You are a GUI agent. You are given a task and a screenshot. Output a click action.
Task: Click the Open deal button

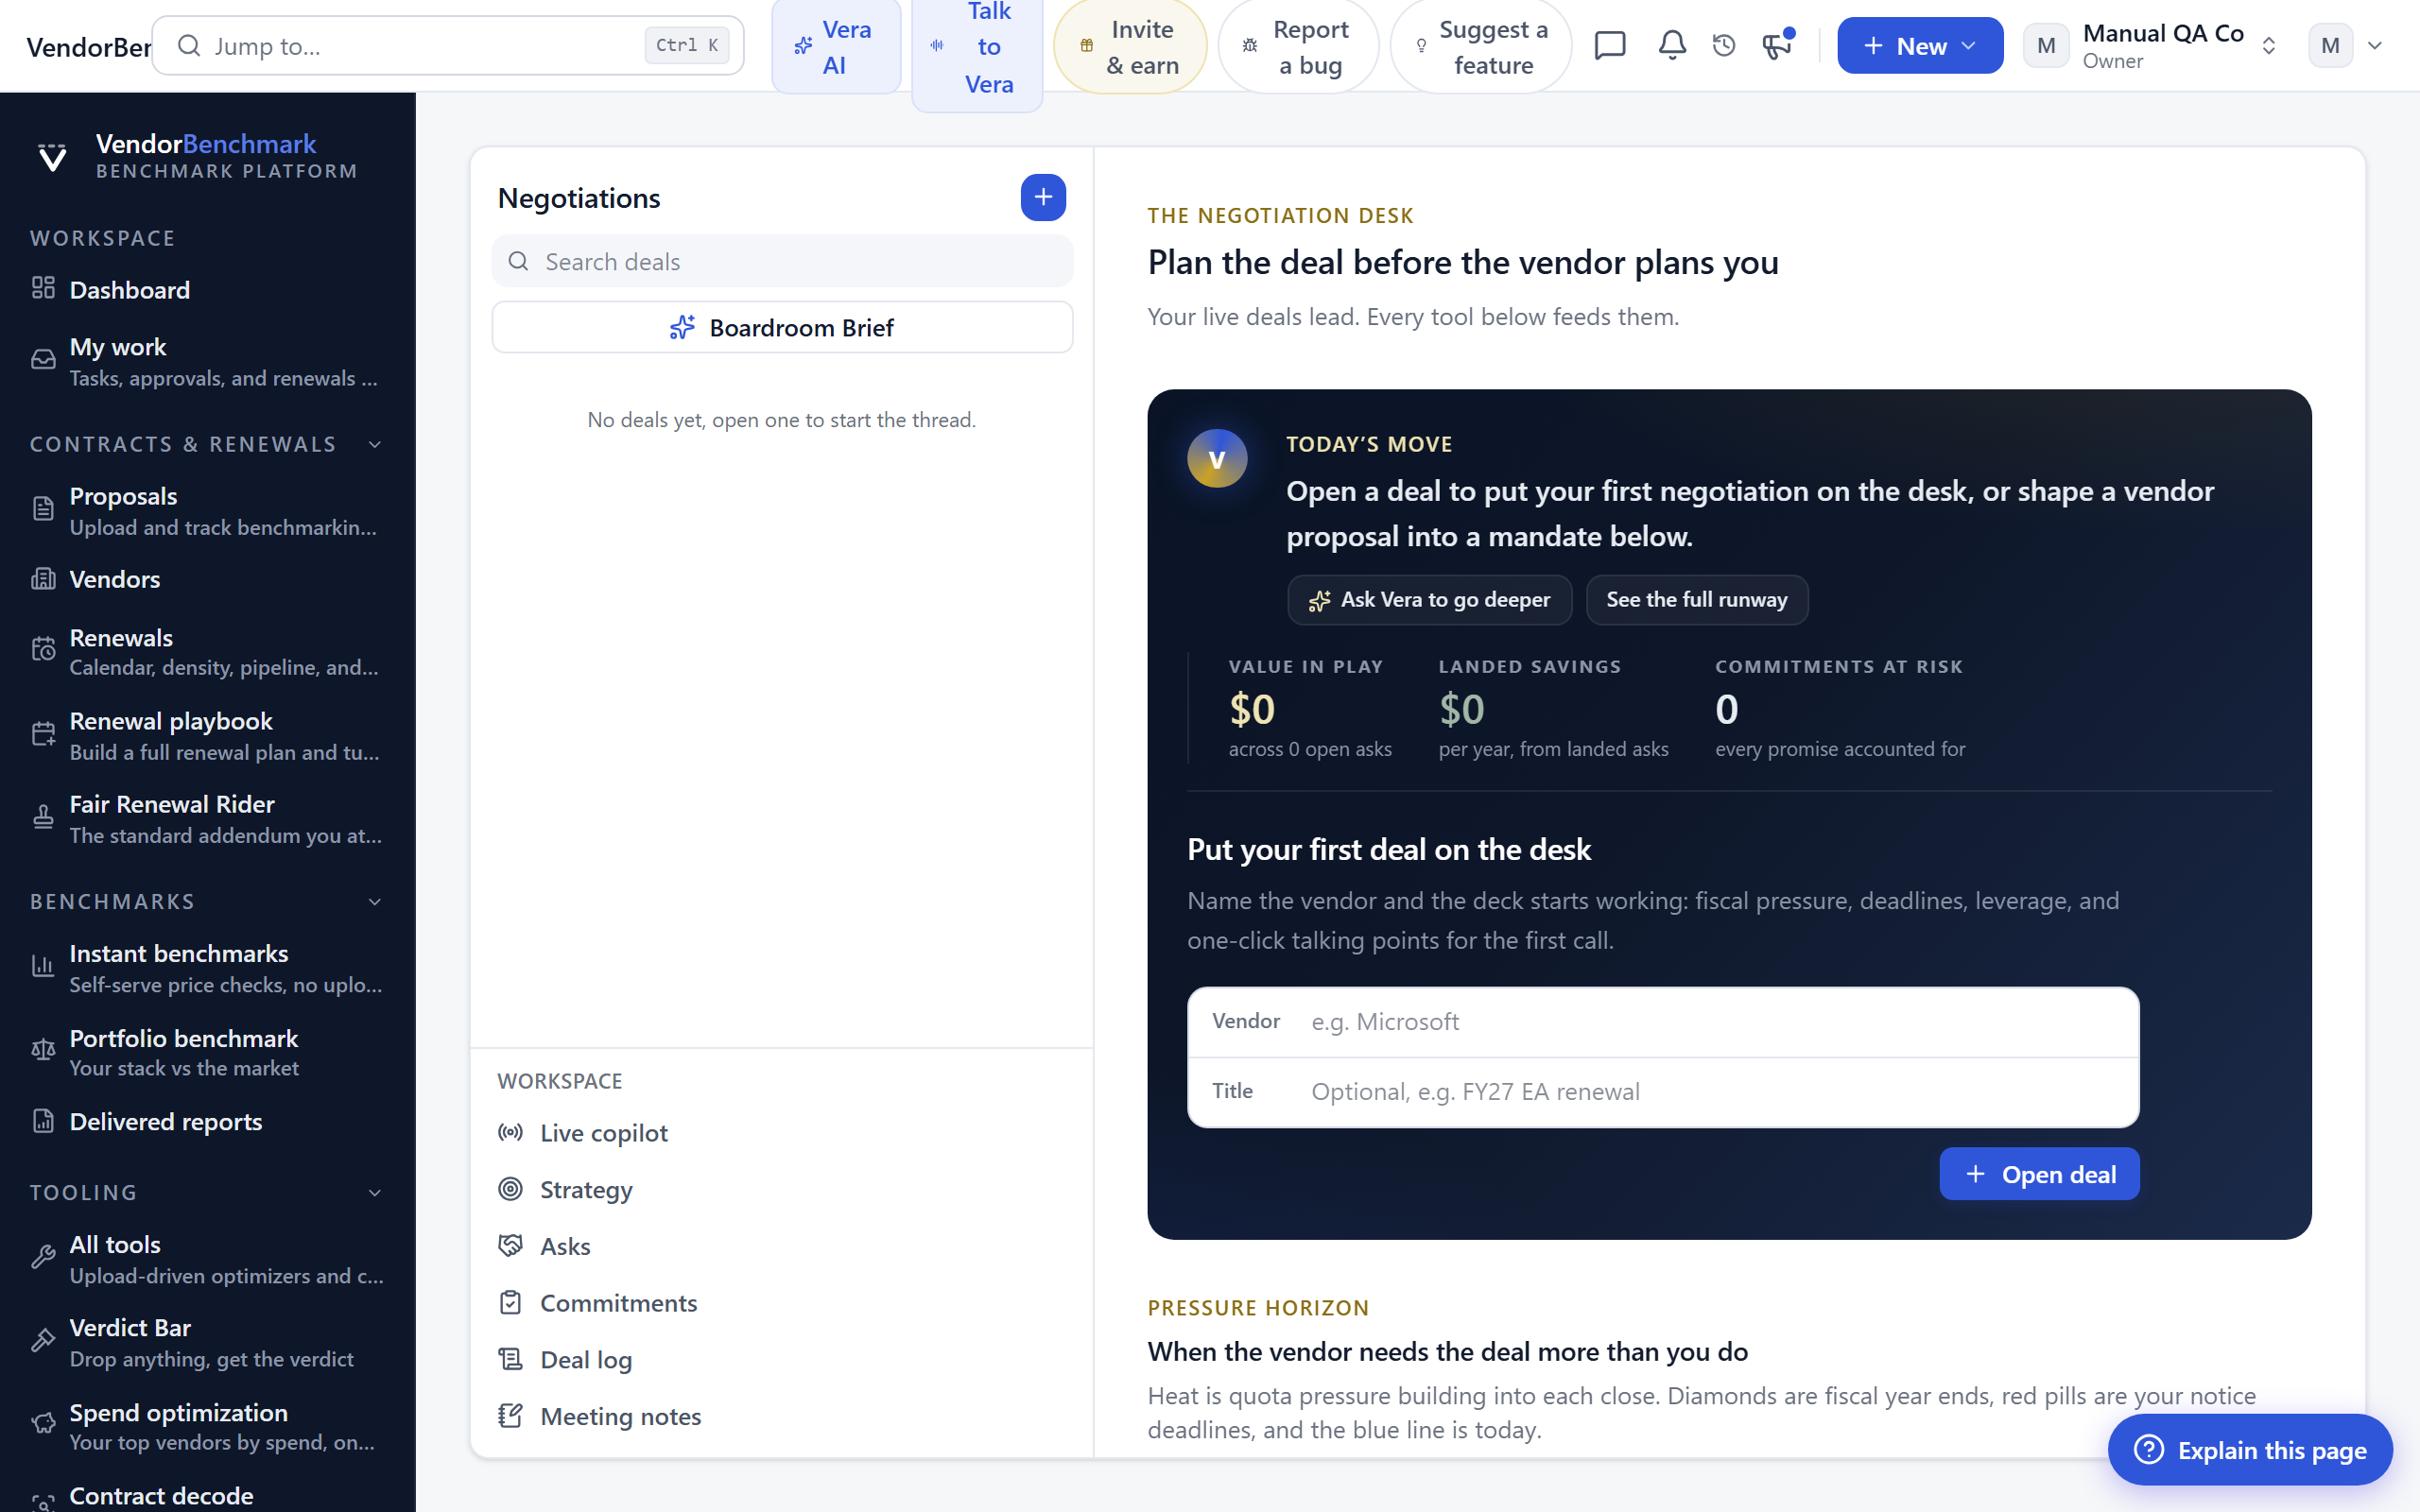pos(2039,1174)
